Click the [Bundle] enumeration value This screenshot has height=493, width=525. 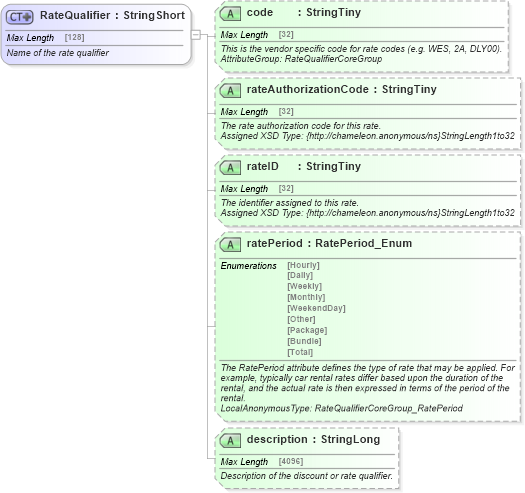pos(304,341)
